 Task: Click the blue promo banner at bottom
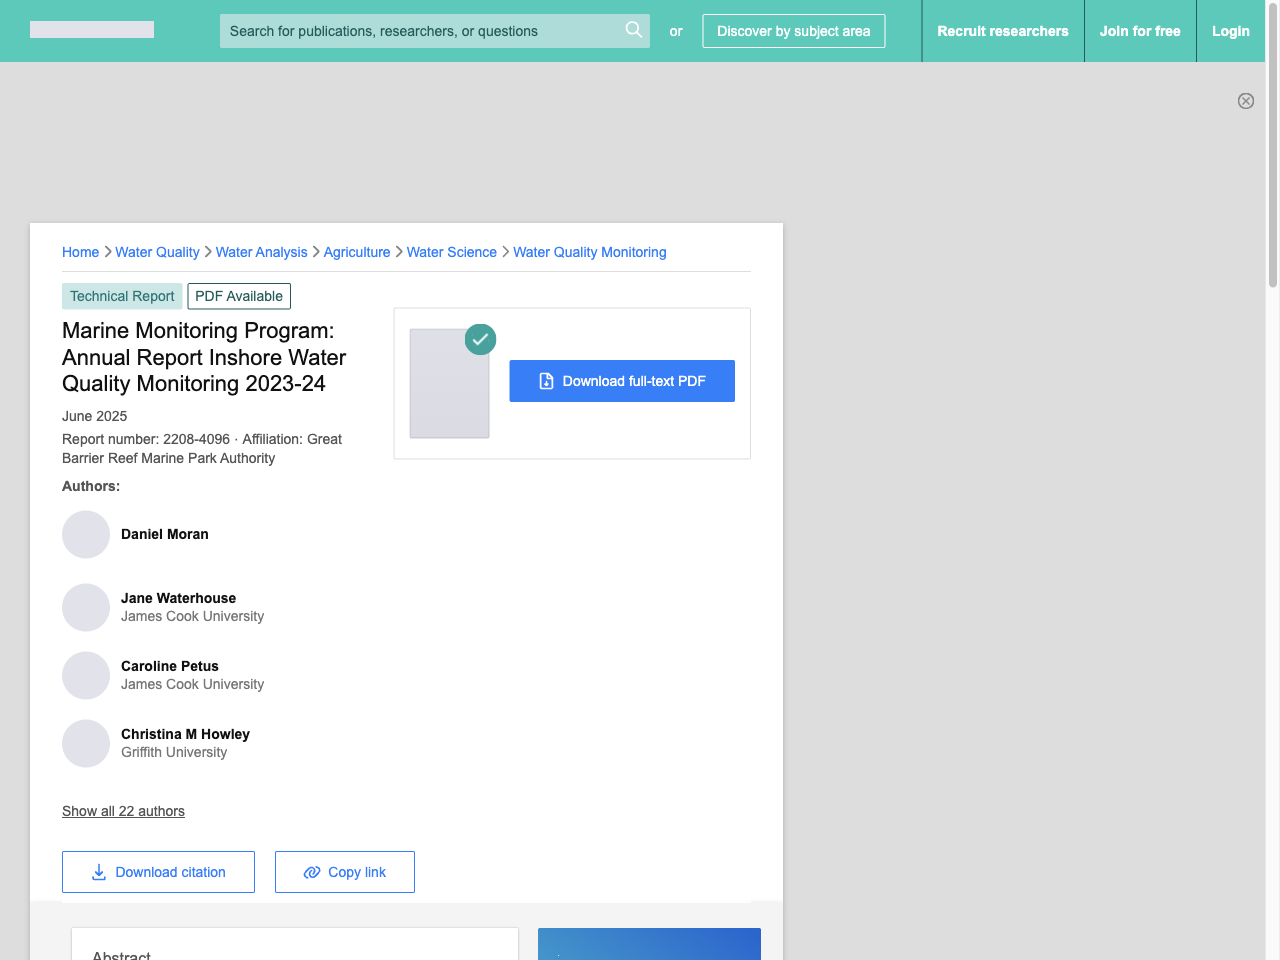click(649, 944)
